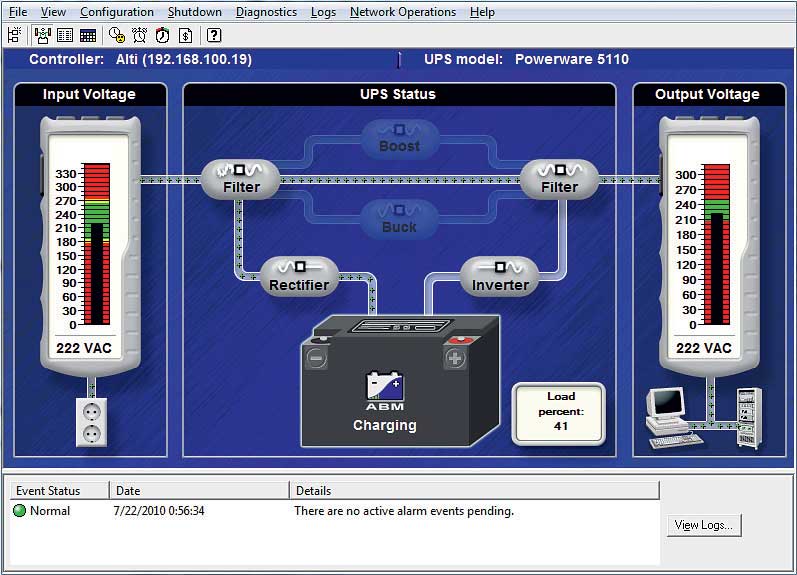Click the clock with sad face icon
Screen dimensions: 797x575
[117, 35]
